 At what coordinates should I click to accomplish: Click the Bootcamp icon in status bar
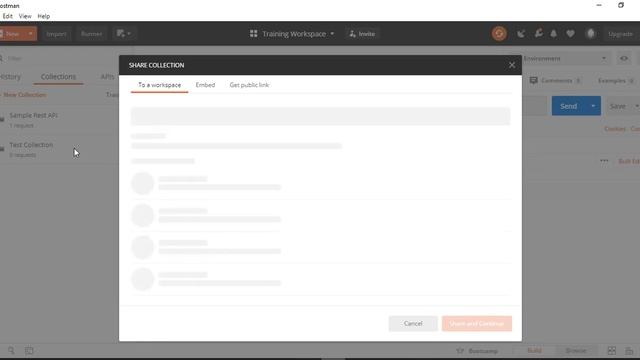point(460,351)
